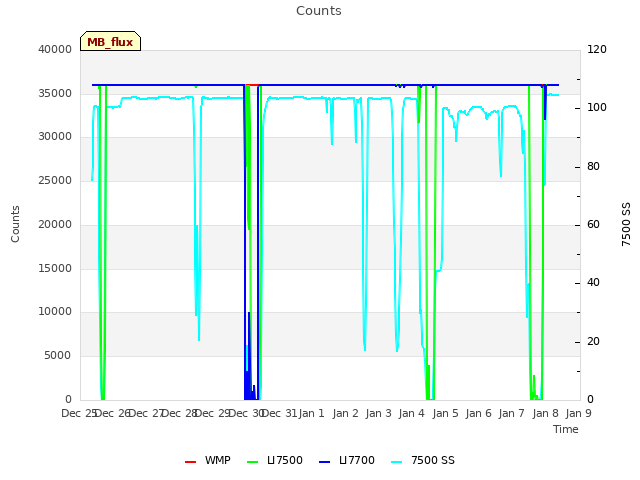Image resolution: width=640 pixels, height=480 pixels.
Task: Click the '7500 SS' right axis label
Action: [626, 224]
